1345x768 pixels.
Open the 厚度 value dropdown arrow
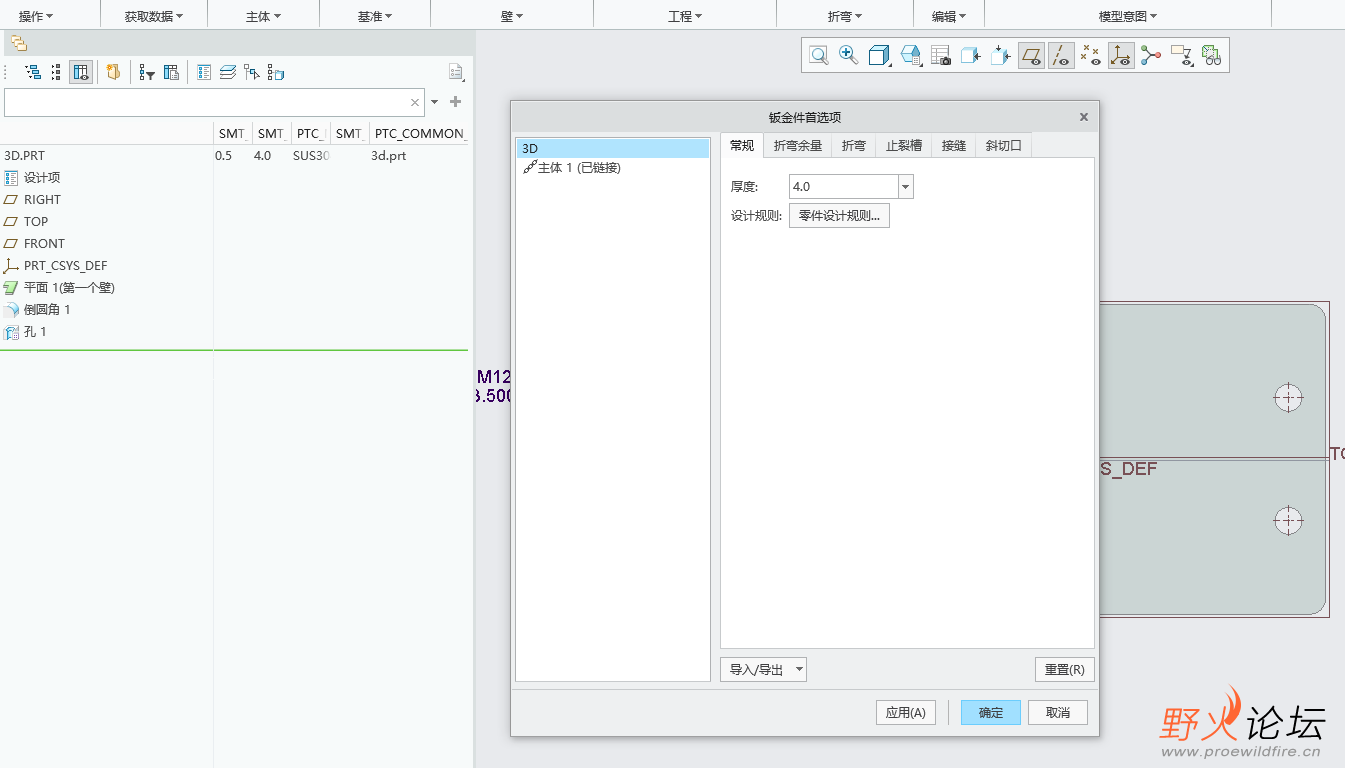point(905,187)
